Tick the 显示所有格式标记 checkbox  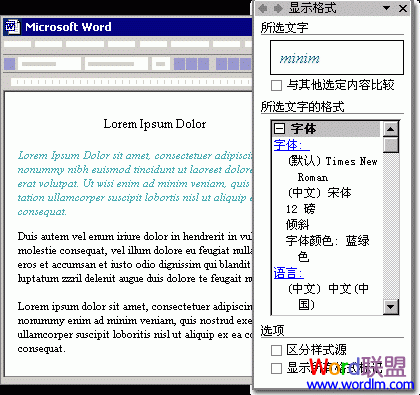tap(276, 369)
